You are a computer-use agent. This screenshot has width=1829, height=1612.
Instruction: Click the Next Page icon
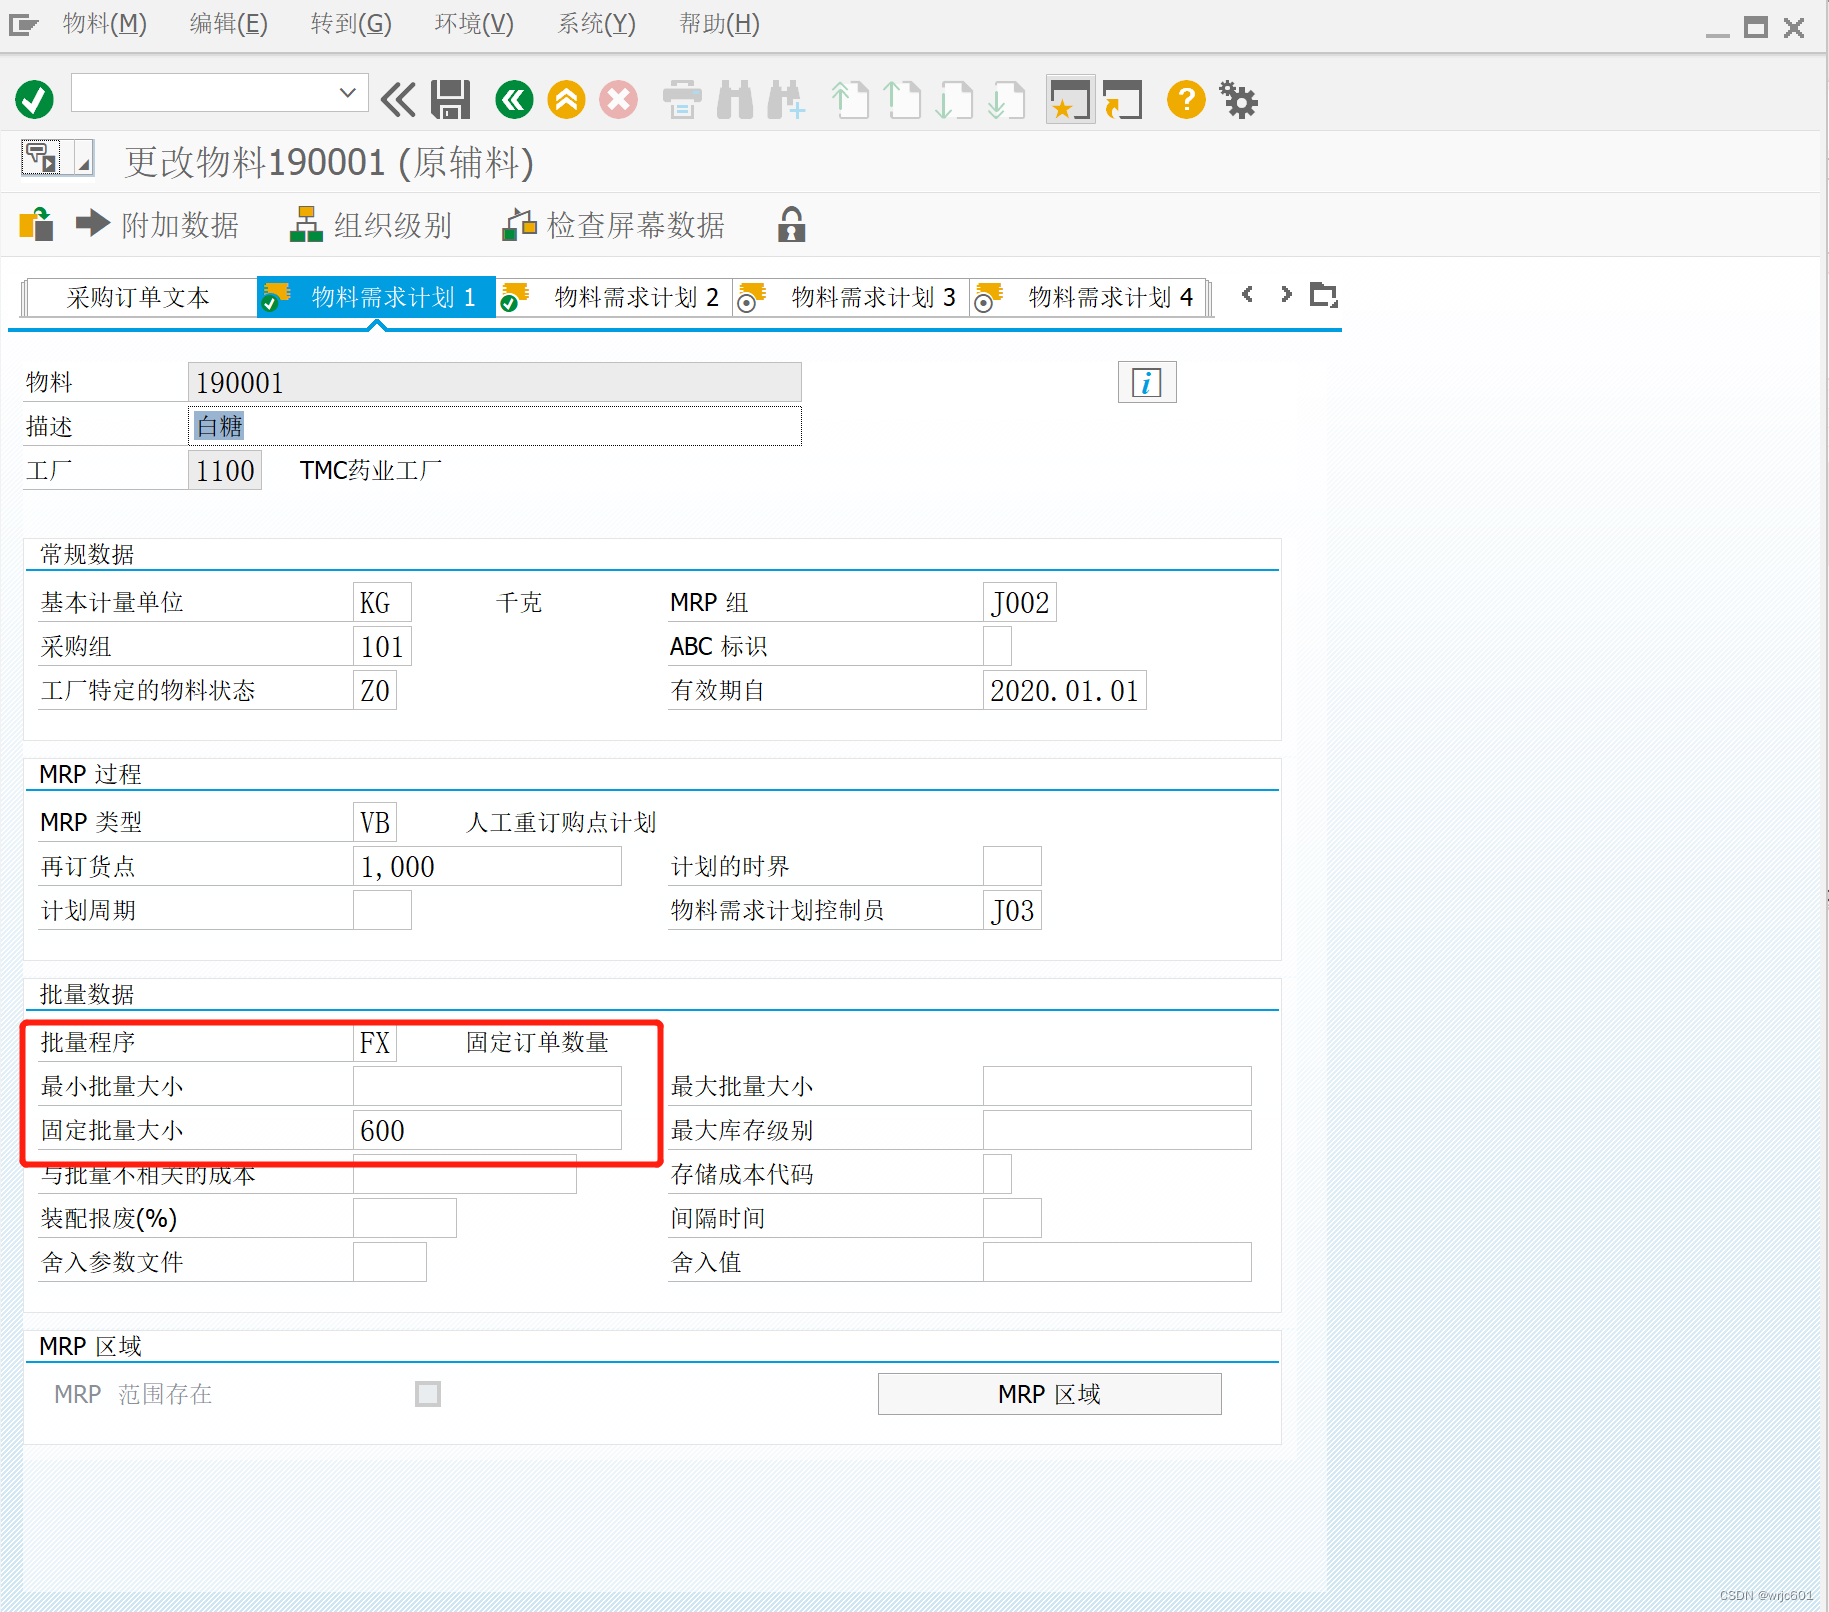(955, 100)
